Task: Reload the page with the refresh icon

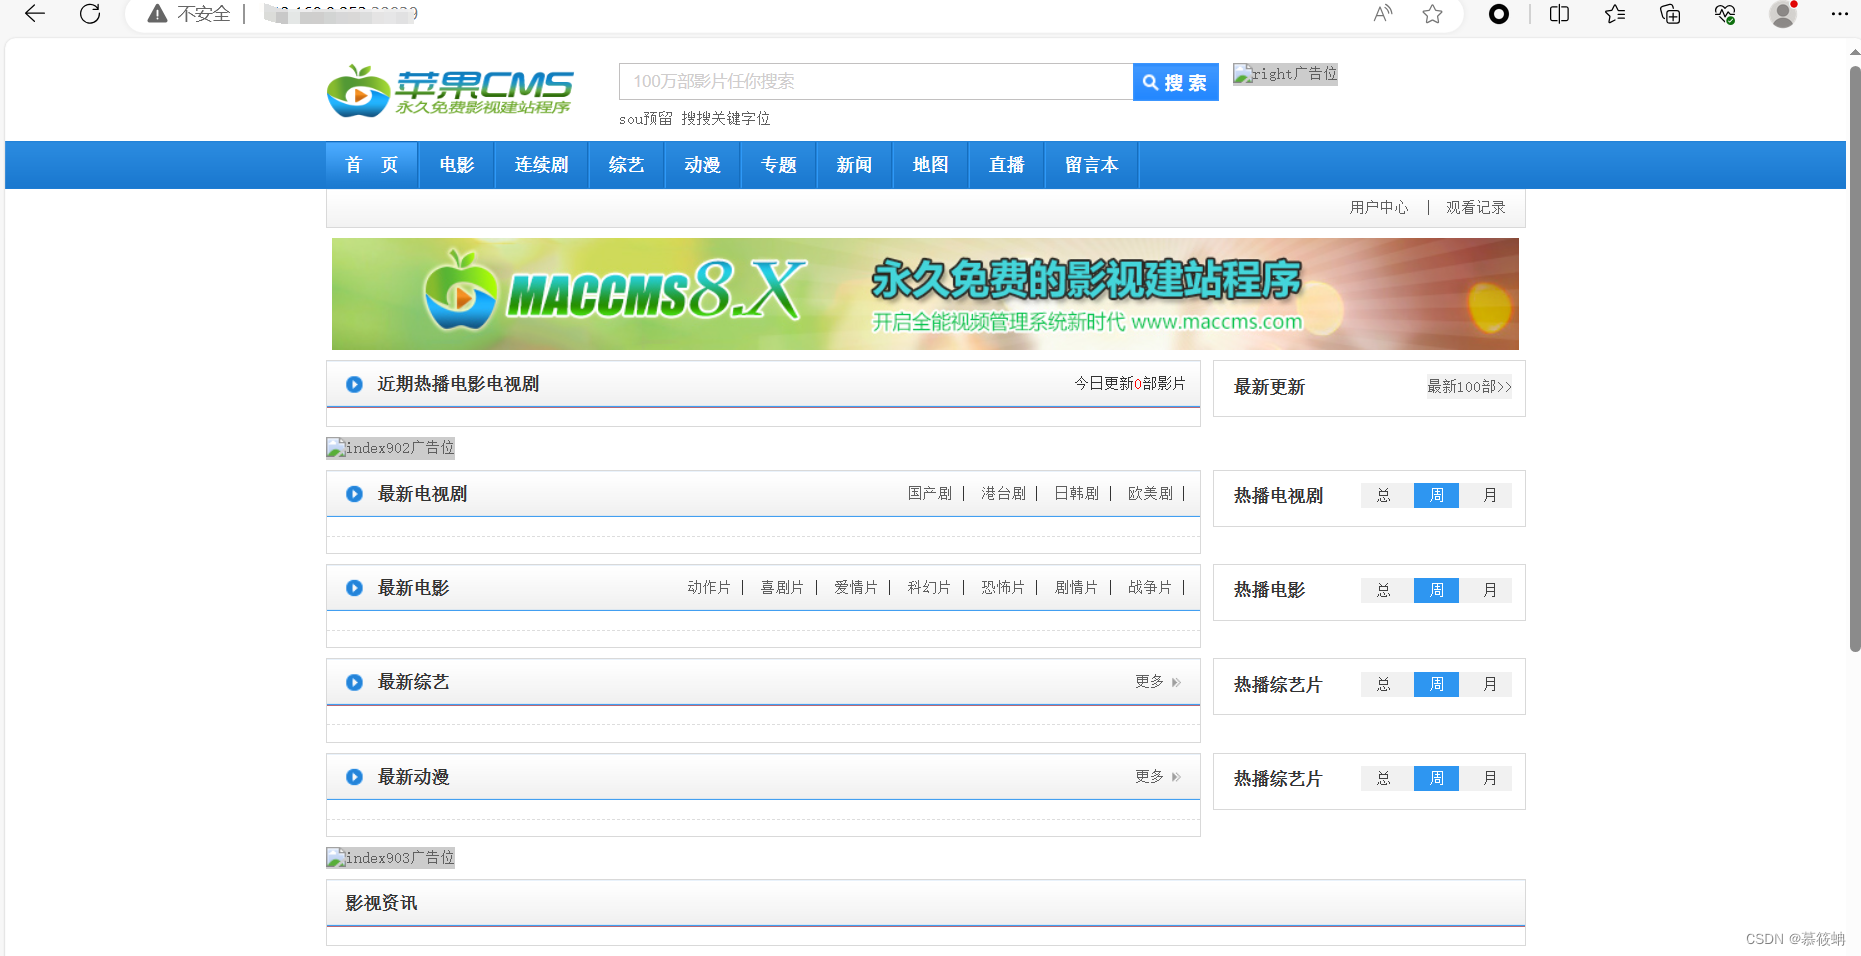Action: [90, 14]
